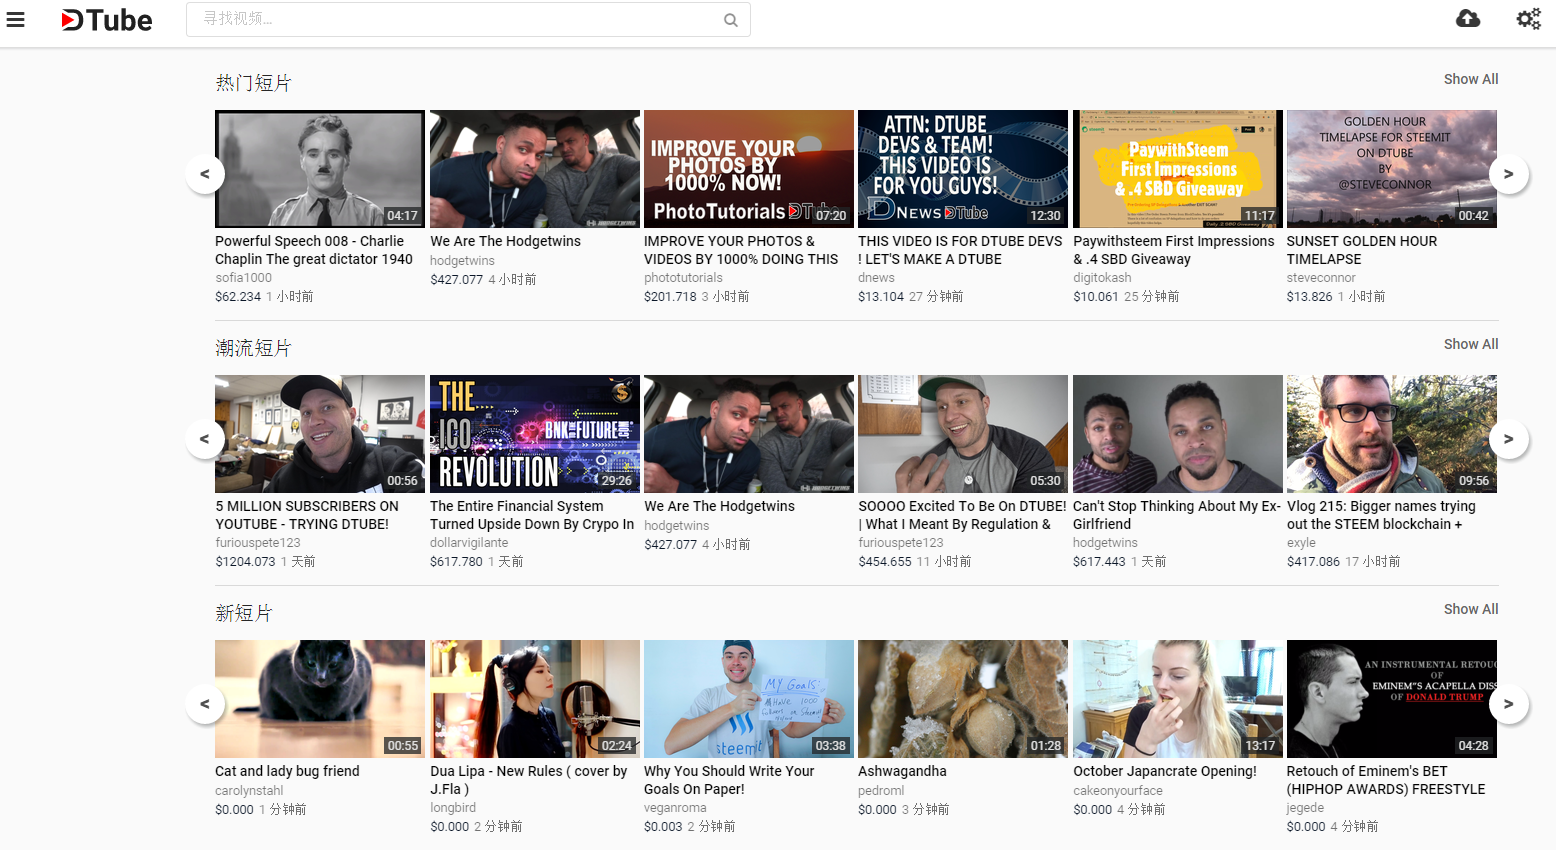The width and height of the screenshot is (1556, 850).
Task: Open Ashwagandha video thumbnail
Action: [x=963, y=699]
